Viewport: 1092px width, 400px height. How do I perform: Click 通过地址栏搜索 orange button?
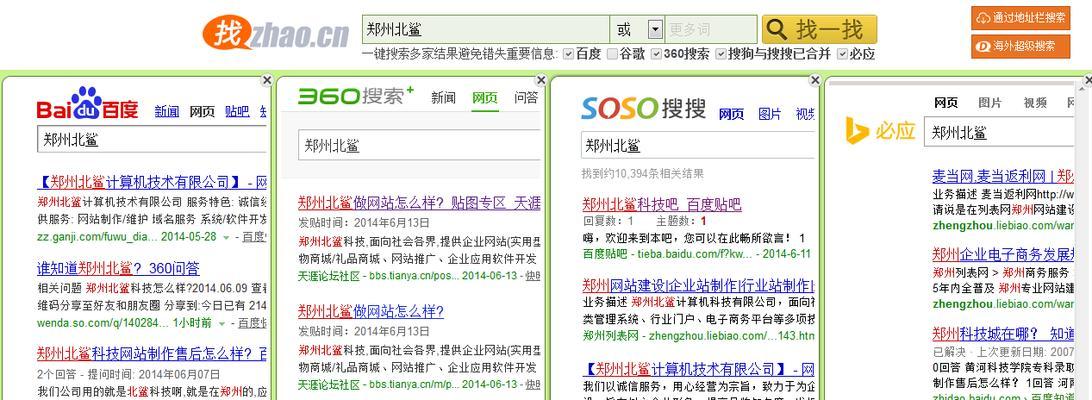(x=1020, y=18)
